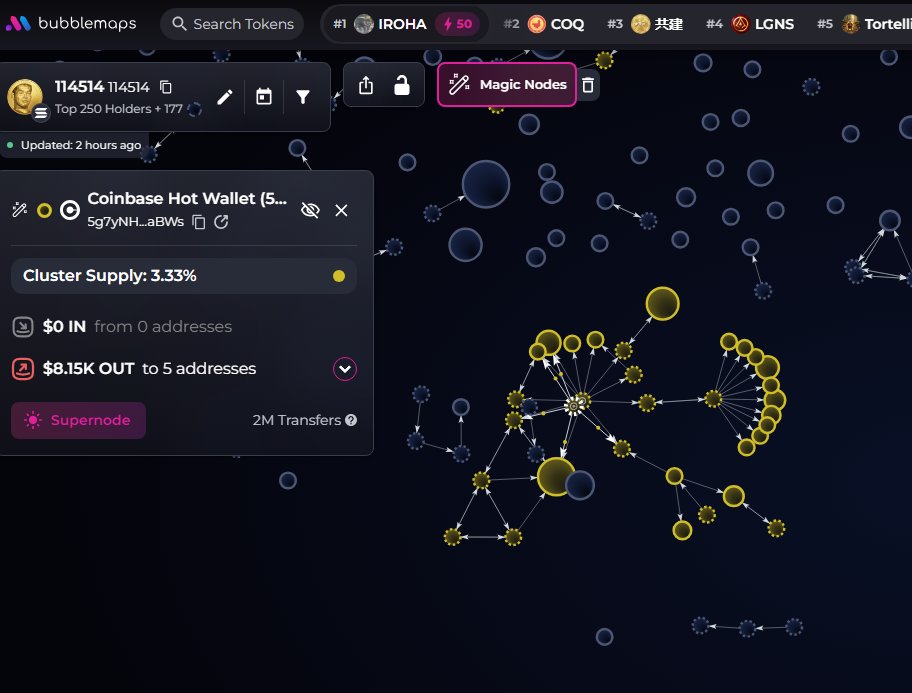The width and height of the screenshot is (912, 693).
Task: Select the white central Coinbase node
Action: pos(574,406)
